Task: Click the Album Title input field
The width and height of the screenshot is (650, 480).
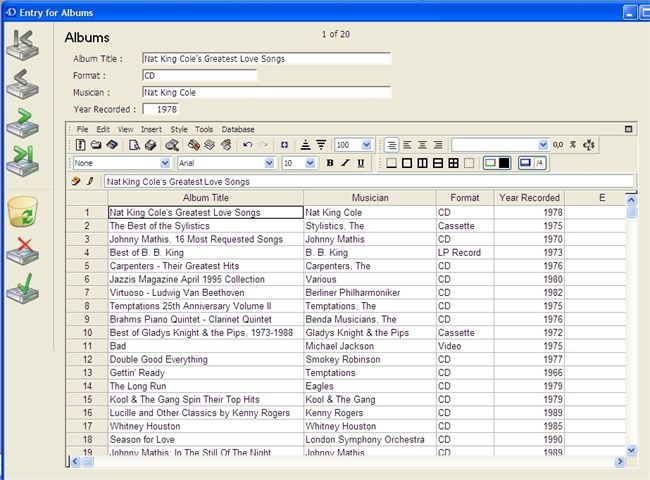Action: click(x=265, y=59)
